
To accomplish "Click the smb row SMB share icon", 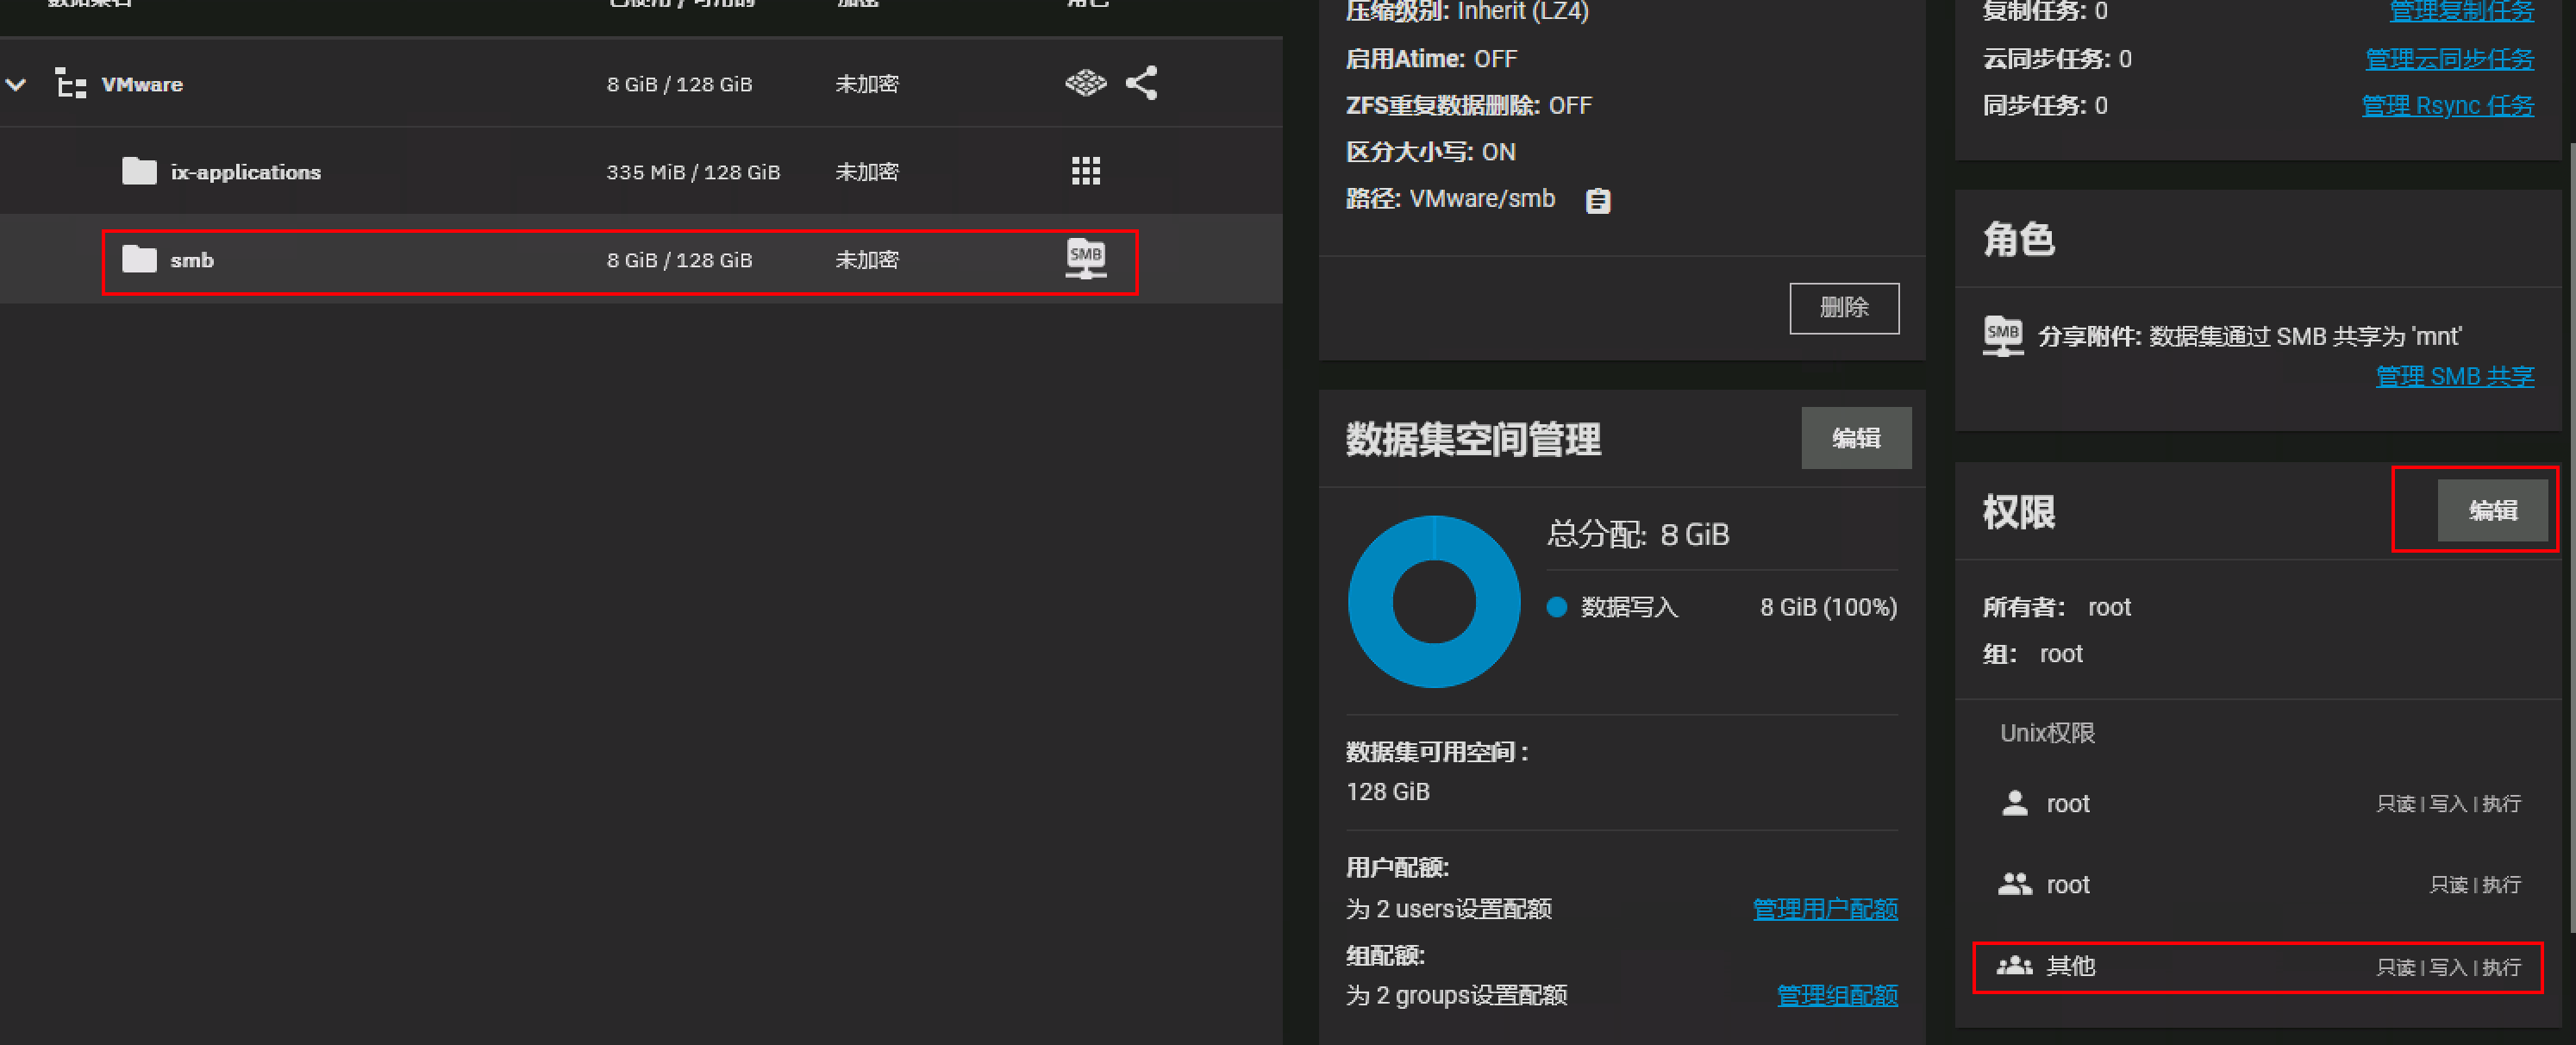I will tap(1085, 259).
